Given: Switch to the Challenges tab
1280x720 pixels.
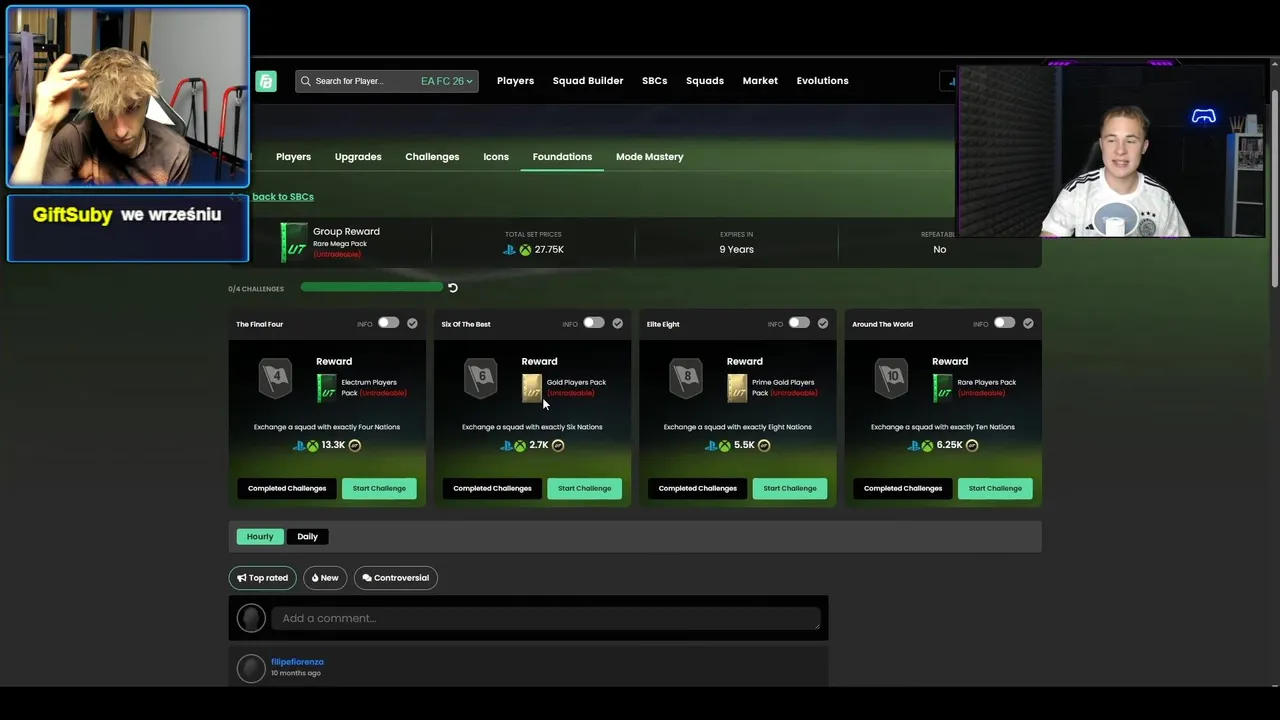Looking at the screenshot, I should click(x=432, y=157).
